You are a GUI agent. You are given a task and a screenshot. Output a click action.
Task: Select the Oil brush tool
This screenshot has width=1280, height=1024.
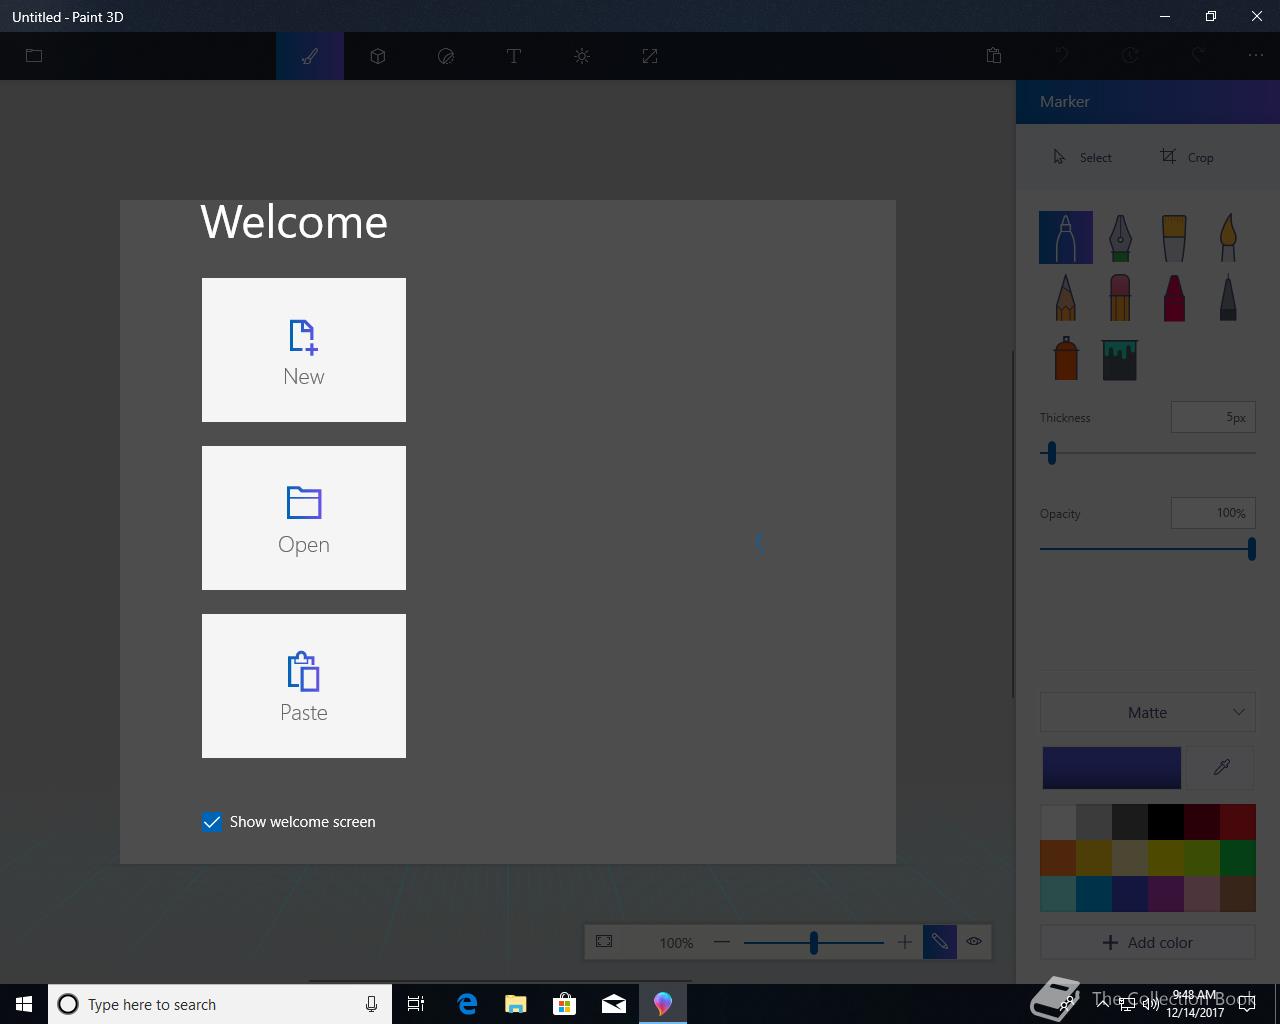point(1174,237)
